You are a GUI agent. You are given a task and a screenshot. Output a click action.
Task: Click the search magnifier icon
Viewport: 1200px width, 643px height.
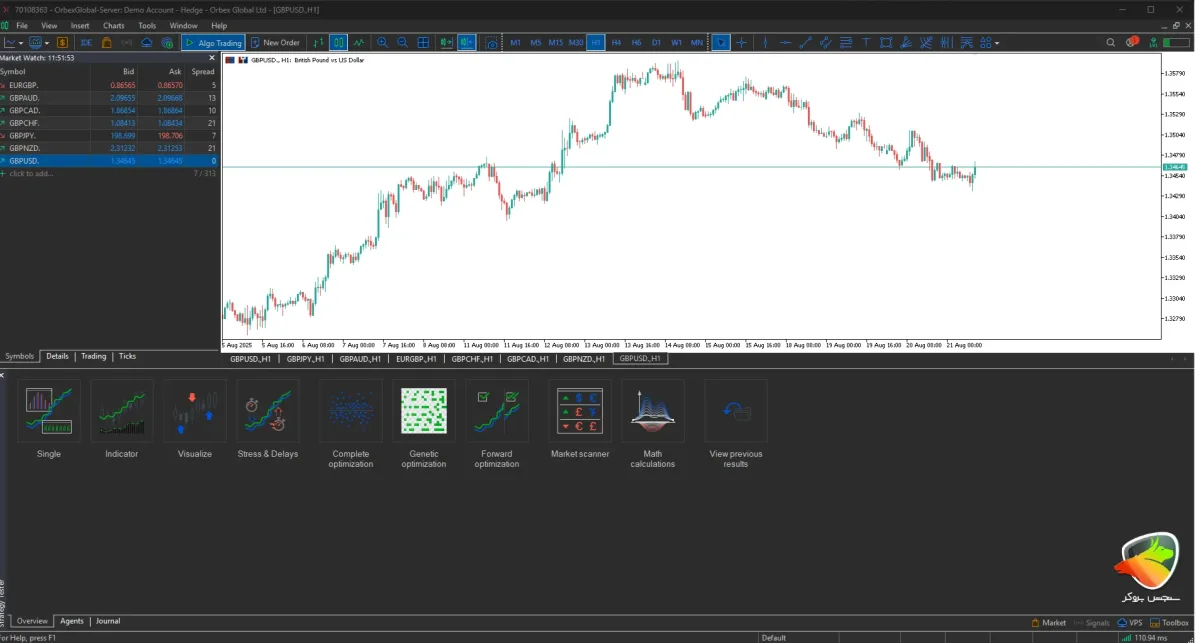point(1111,43)
